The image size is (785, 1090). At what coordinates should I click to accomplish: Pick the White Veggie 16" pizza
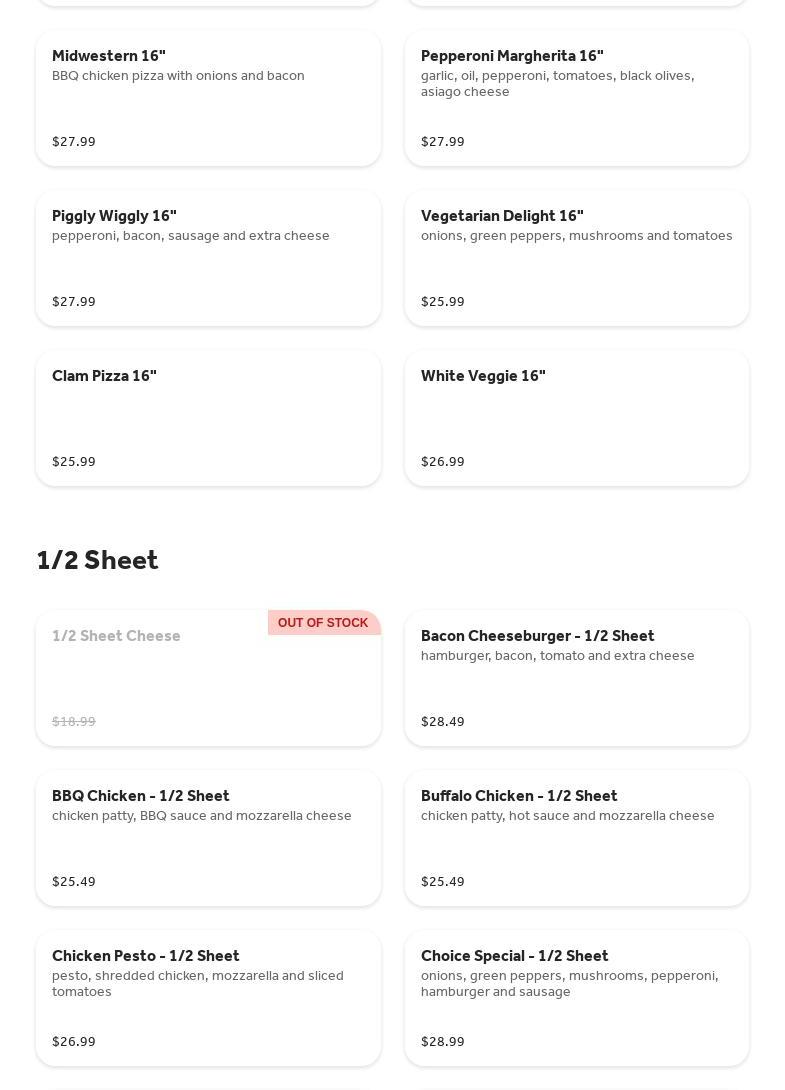[x=576, y=419]
